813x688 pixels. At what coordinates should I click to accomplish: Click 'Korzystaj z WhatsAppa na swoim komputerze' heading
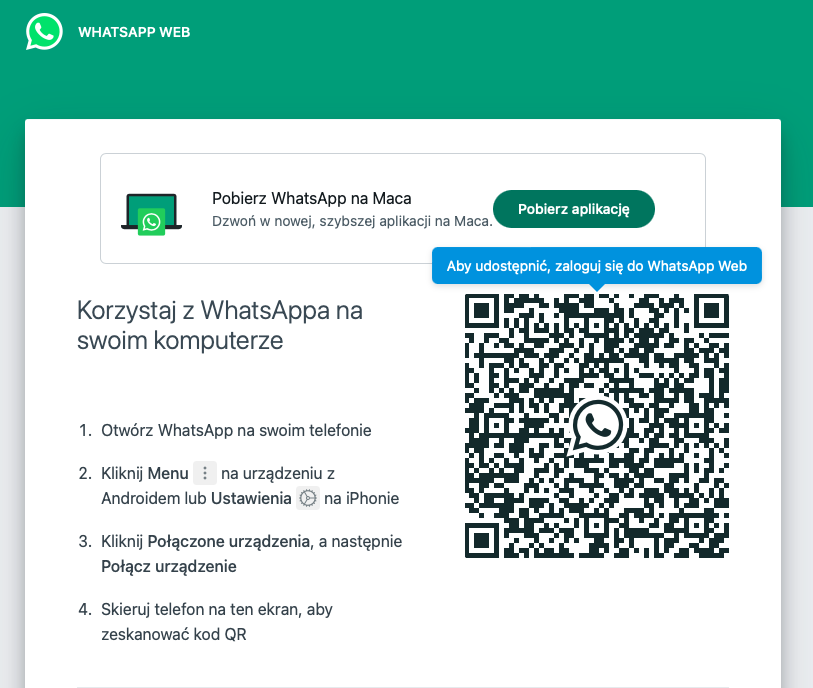220,326
